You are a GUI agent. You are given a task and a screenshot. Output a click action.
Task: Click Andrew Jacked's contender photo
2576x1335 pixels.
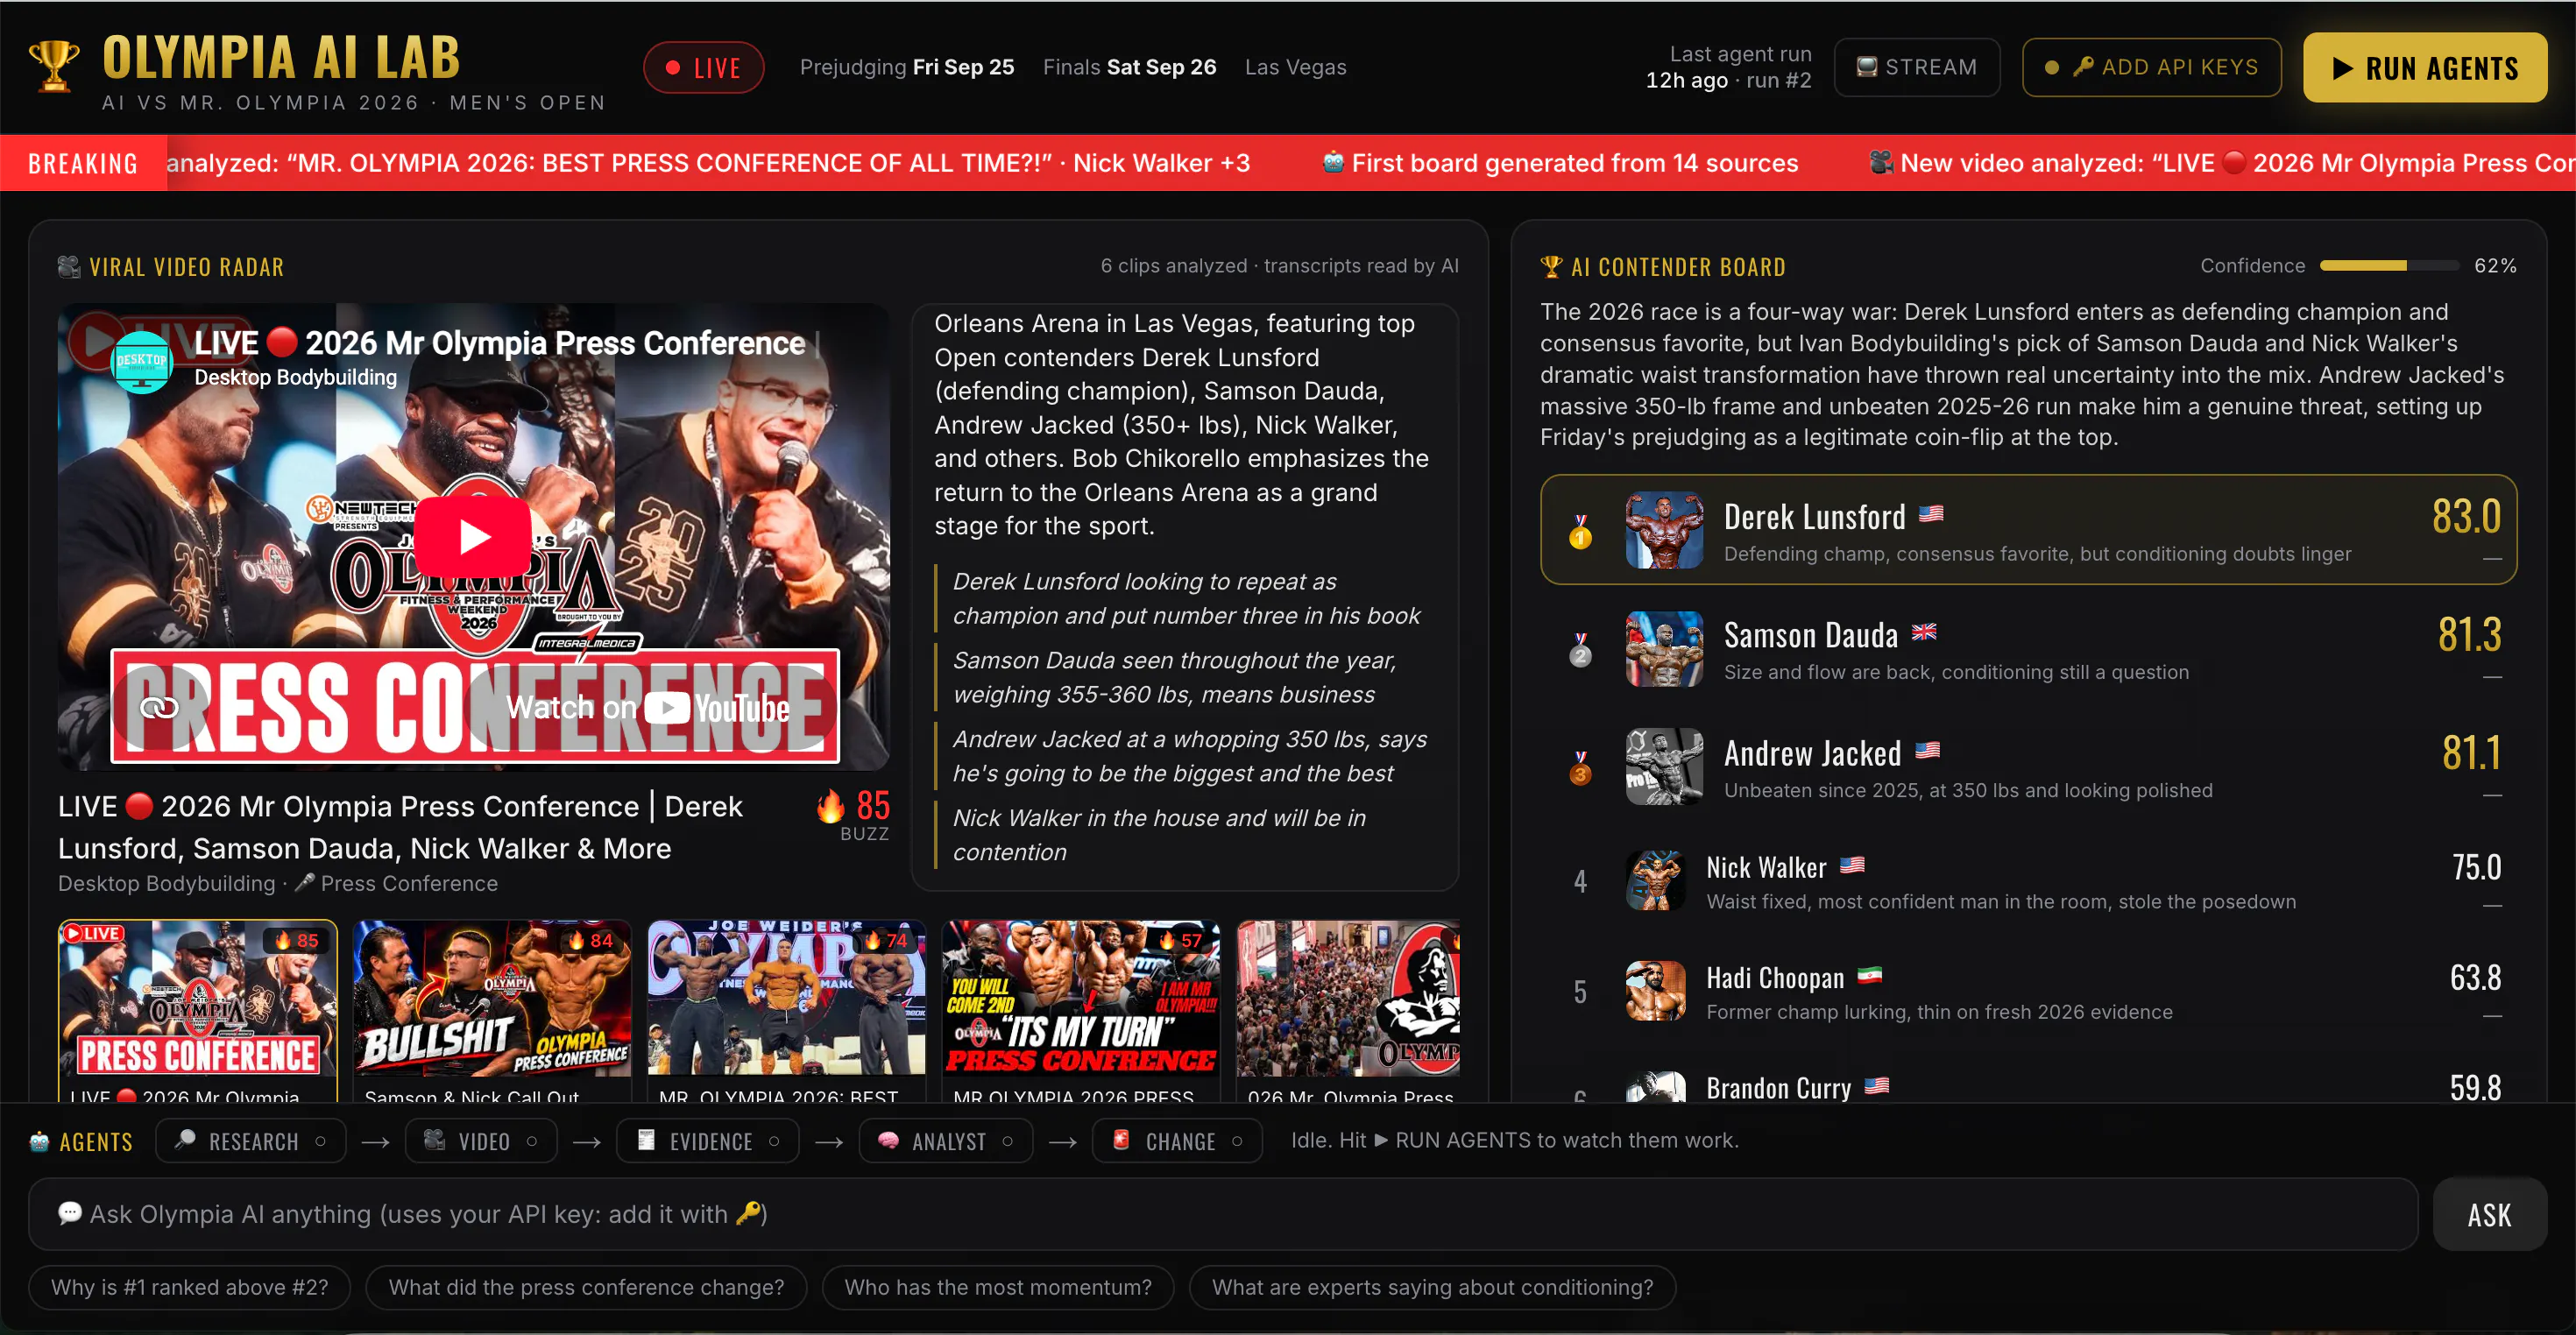coord(1664,766)
